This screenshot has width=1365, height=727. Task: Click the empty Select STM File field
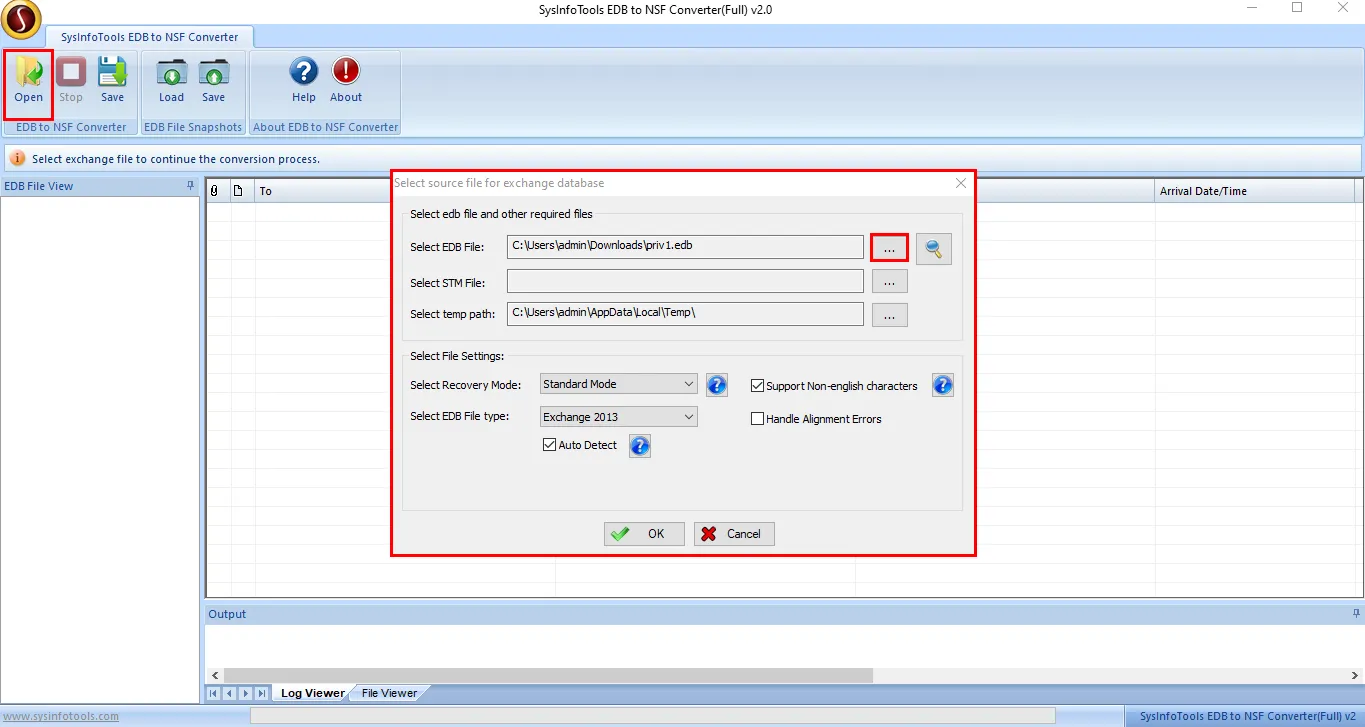click(x=685, y=281)
